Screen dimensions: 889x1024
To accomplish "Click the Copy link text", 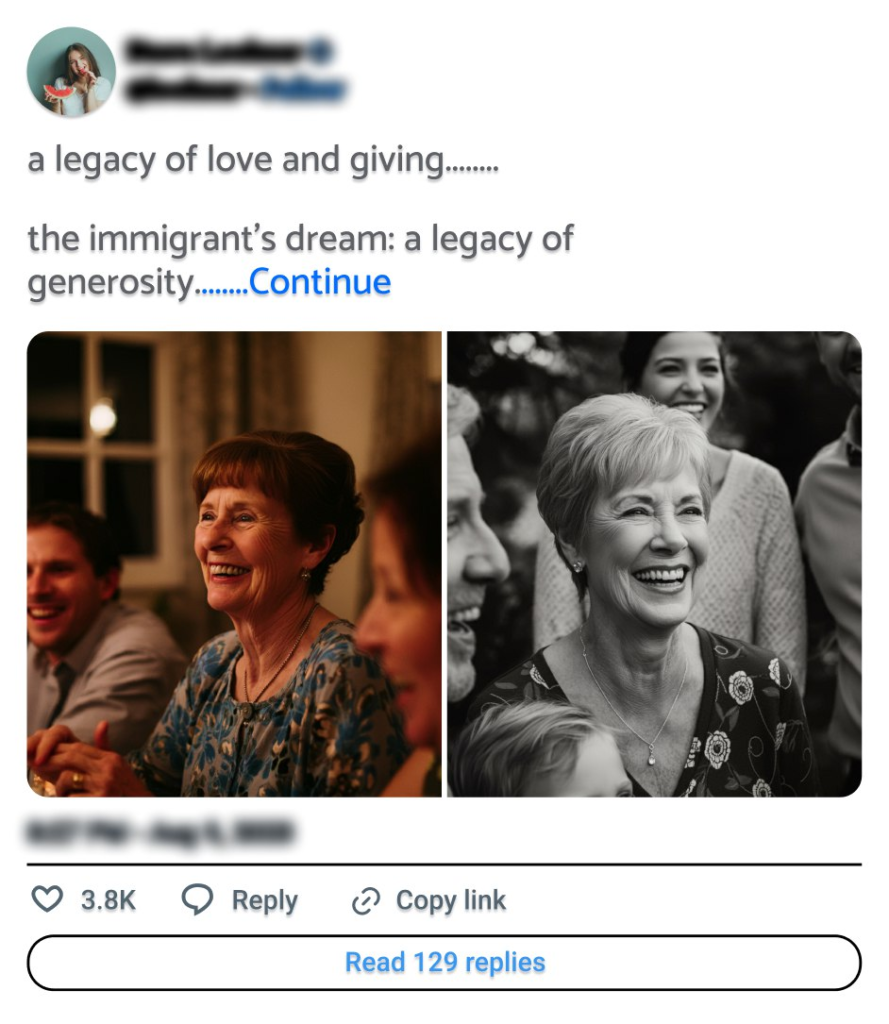I will [x=451, y=900].
